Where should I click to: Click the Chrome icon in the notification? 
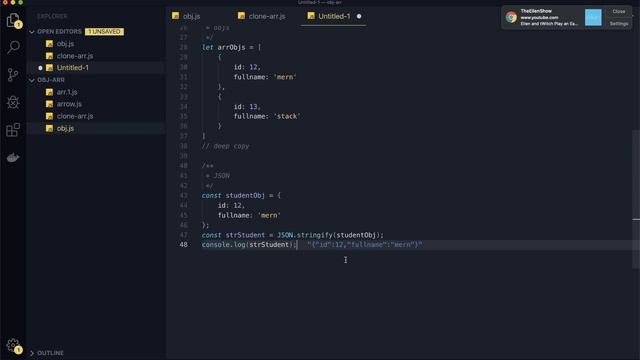point(511,17)
